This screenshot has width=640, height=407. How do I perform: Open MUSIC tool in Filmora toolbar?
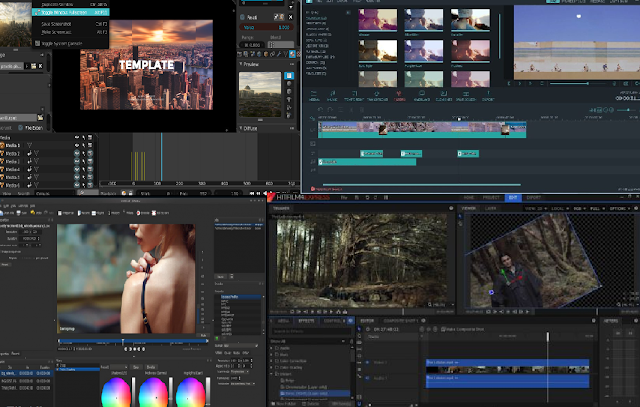[332, 96]
